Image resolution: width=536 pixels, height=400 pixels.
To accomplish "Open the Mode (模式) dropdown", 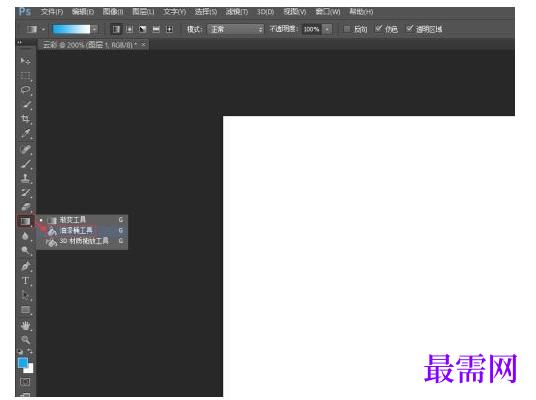I will (x=236, y=29).
